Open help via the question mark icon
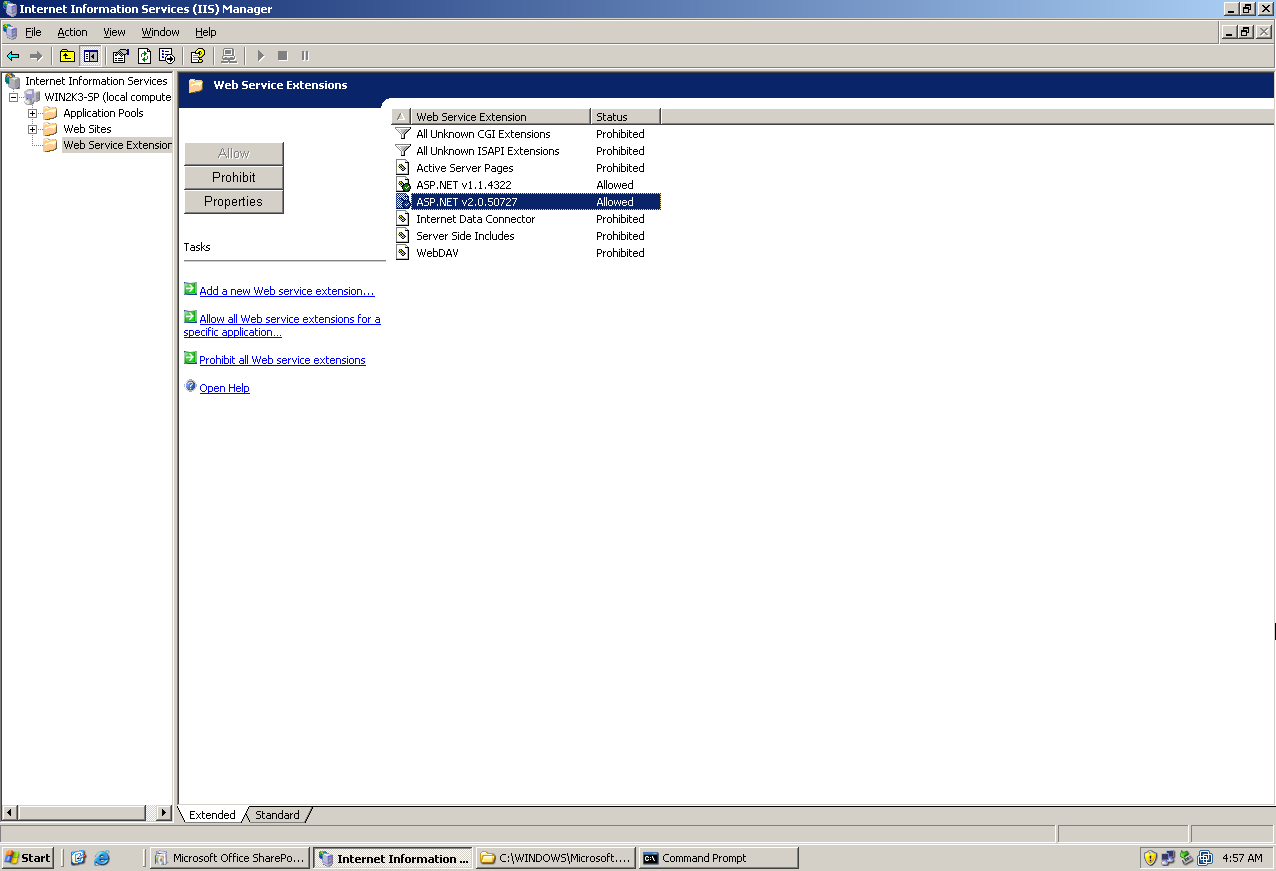The width and height of the screenshot is (1276, 871). [197, 56]
